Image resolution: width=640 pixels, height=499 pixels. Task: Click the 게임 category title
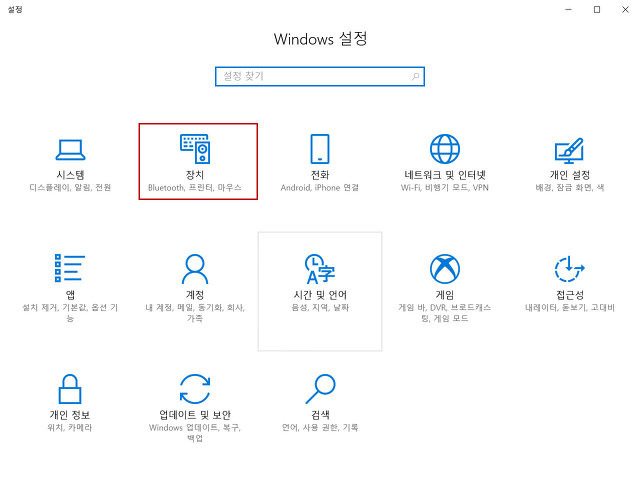click(x=445, y=295)
